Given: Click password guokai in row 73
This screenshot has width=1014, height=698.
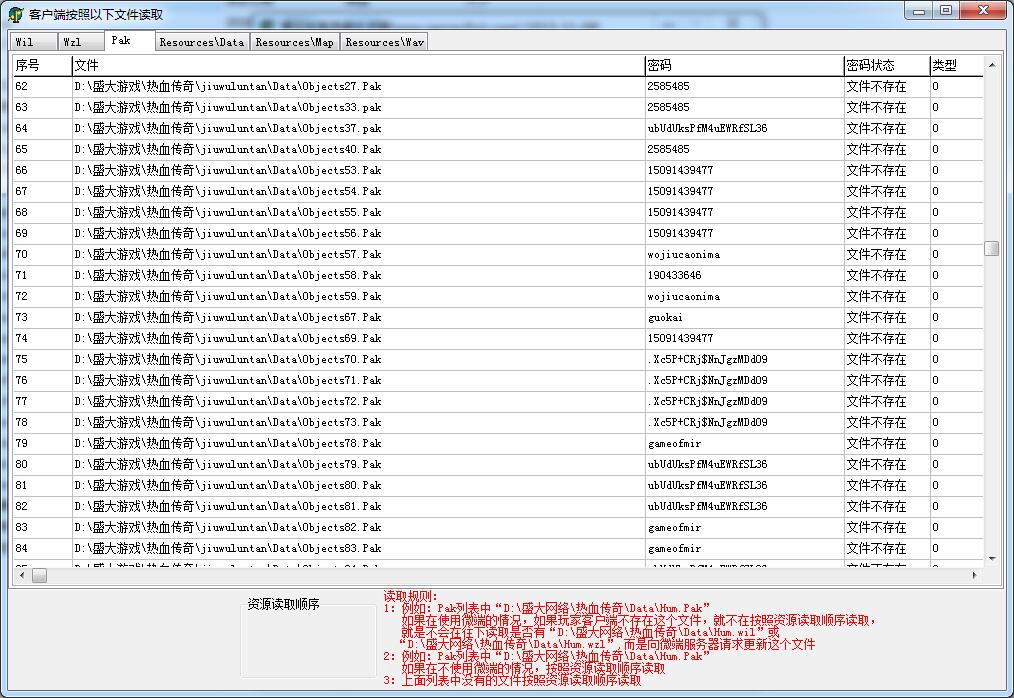Looking at the screenshot, I should pos(665,318).
